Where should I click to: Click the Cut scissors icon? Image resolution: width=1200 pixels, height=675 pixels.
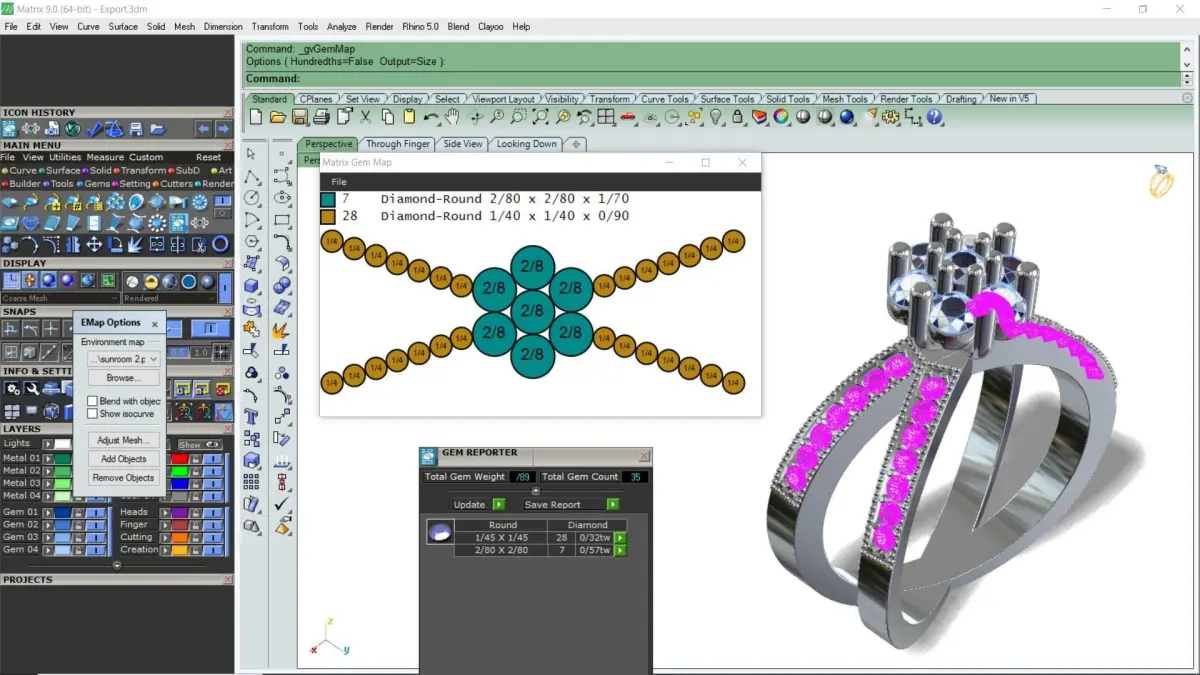pos(366,117)
